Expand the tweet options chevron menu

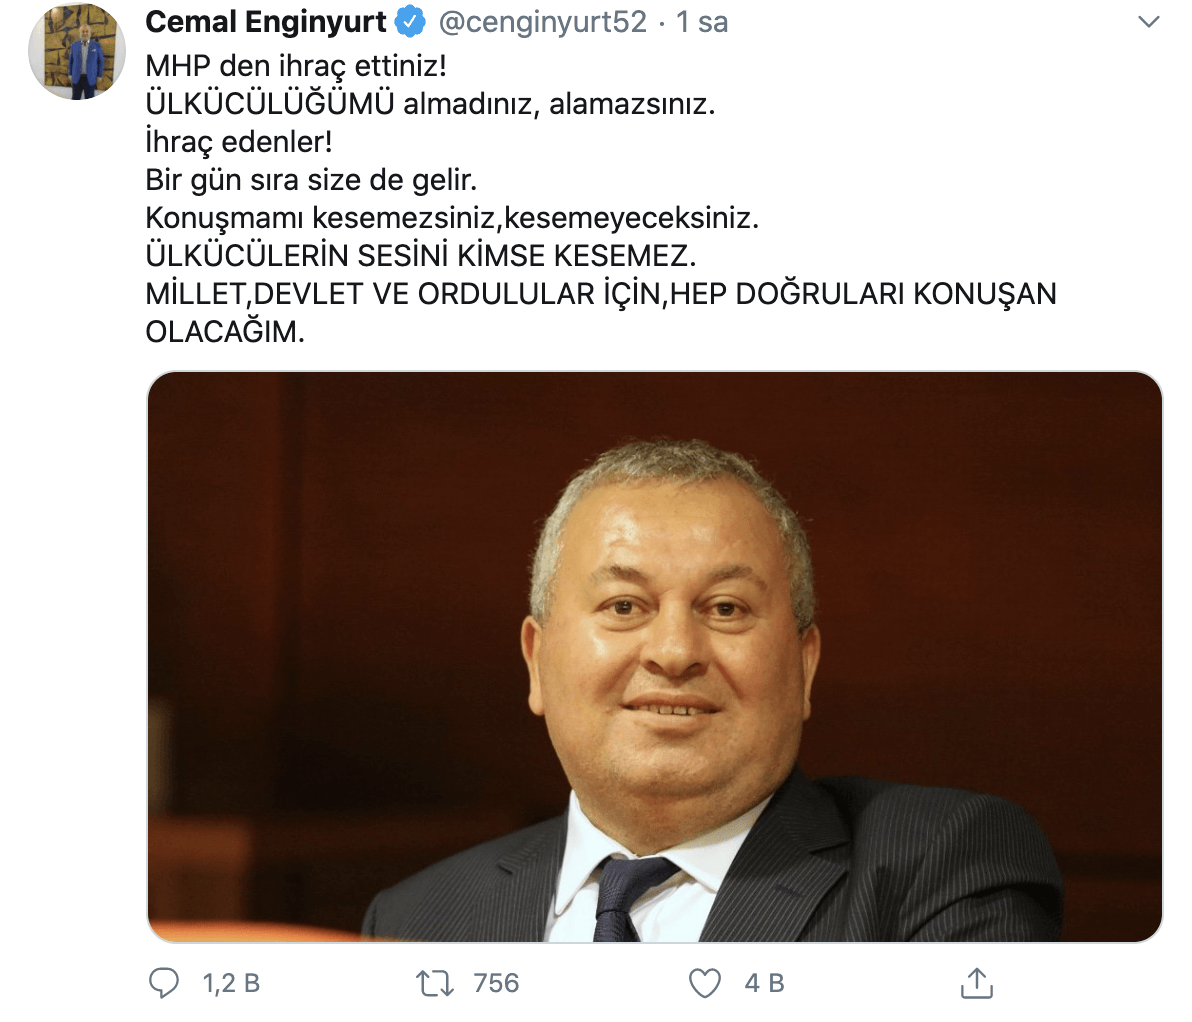1148,22
